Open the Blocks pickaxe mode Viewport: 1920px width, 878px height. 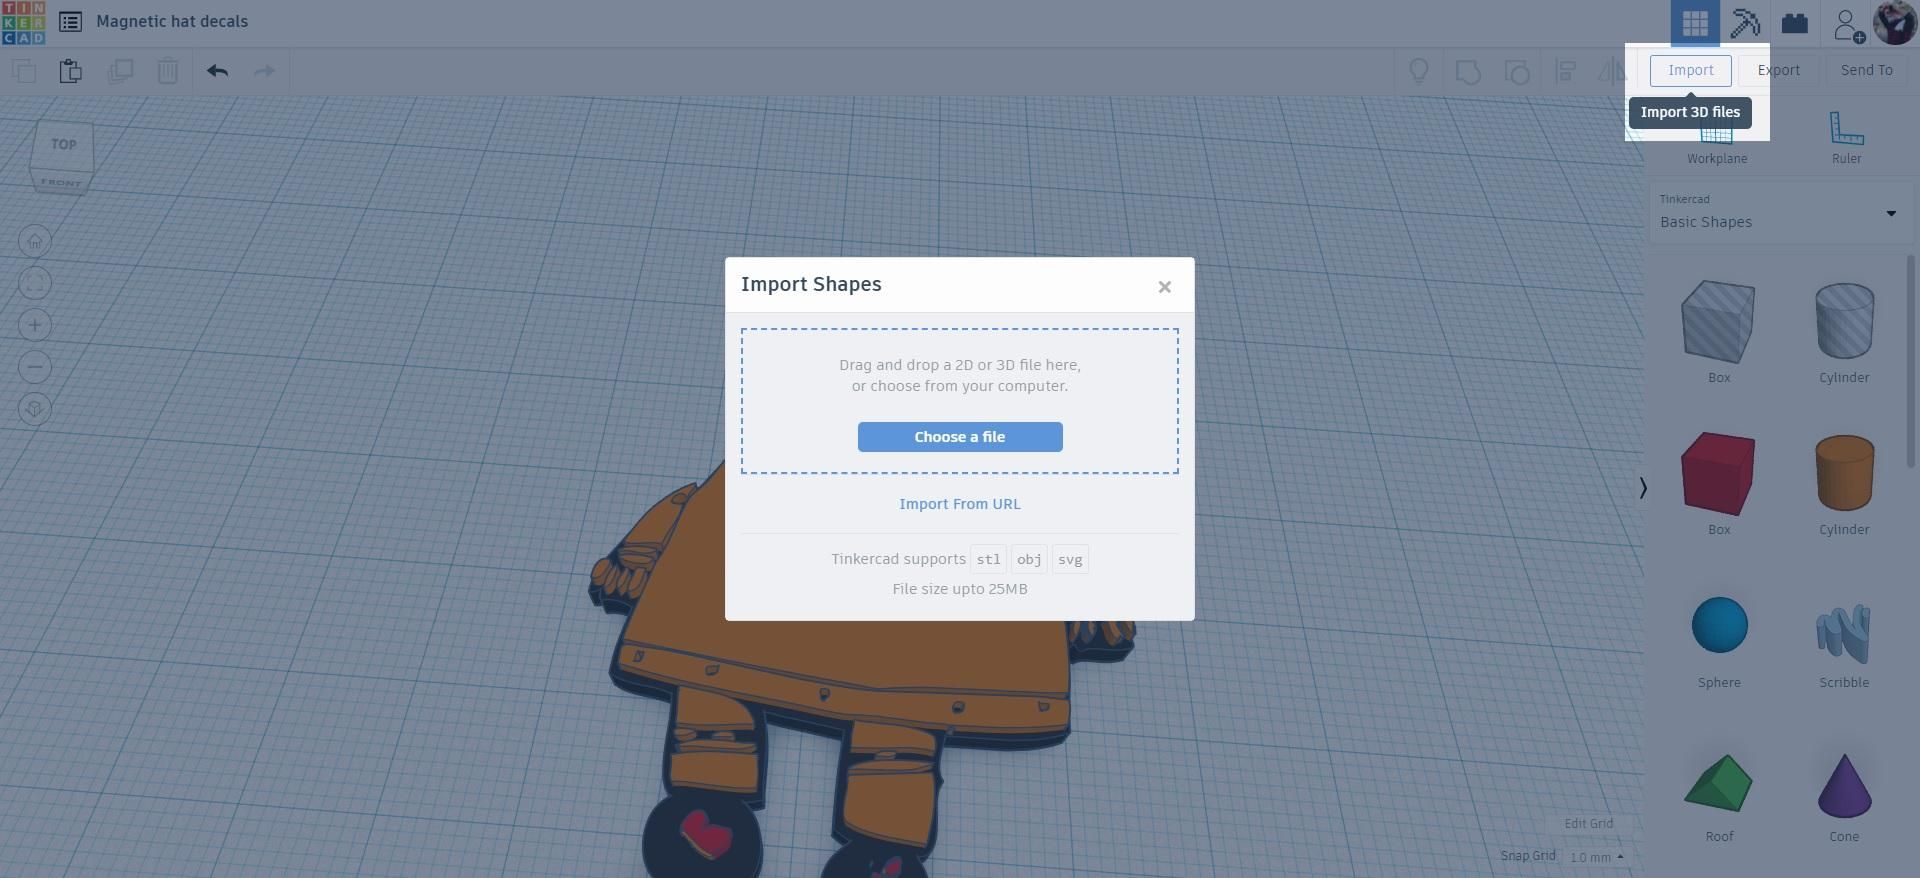1745,23
